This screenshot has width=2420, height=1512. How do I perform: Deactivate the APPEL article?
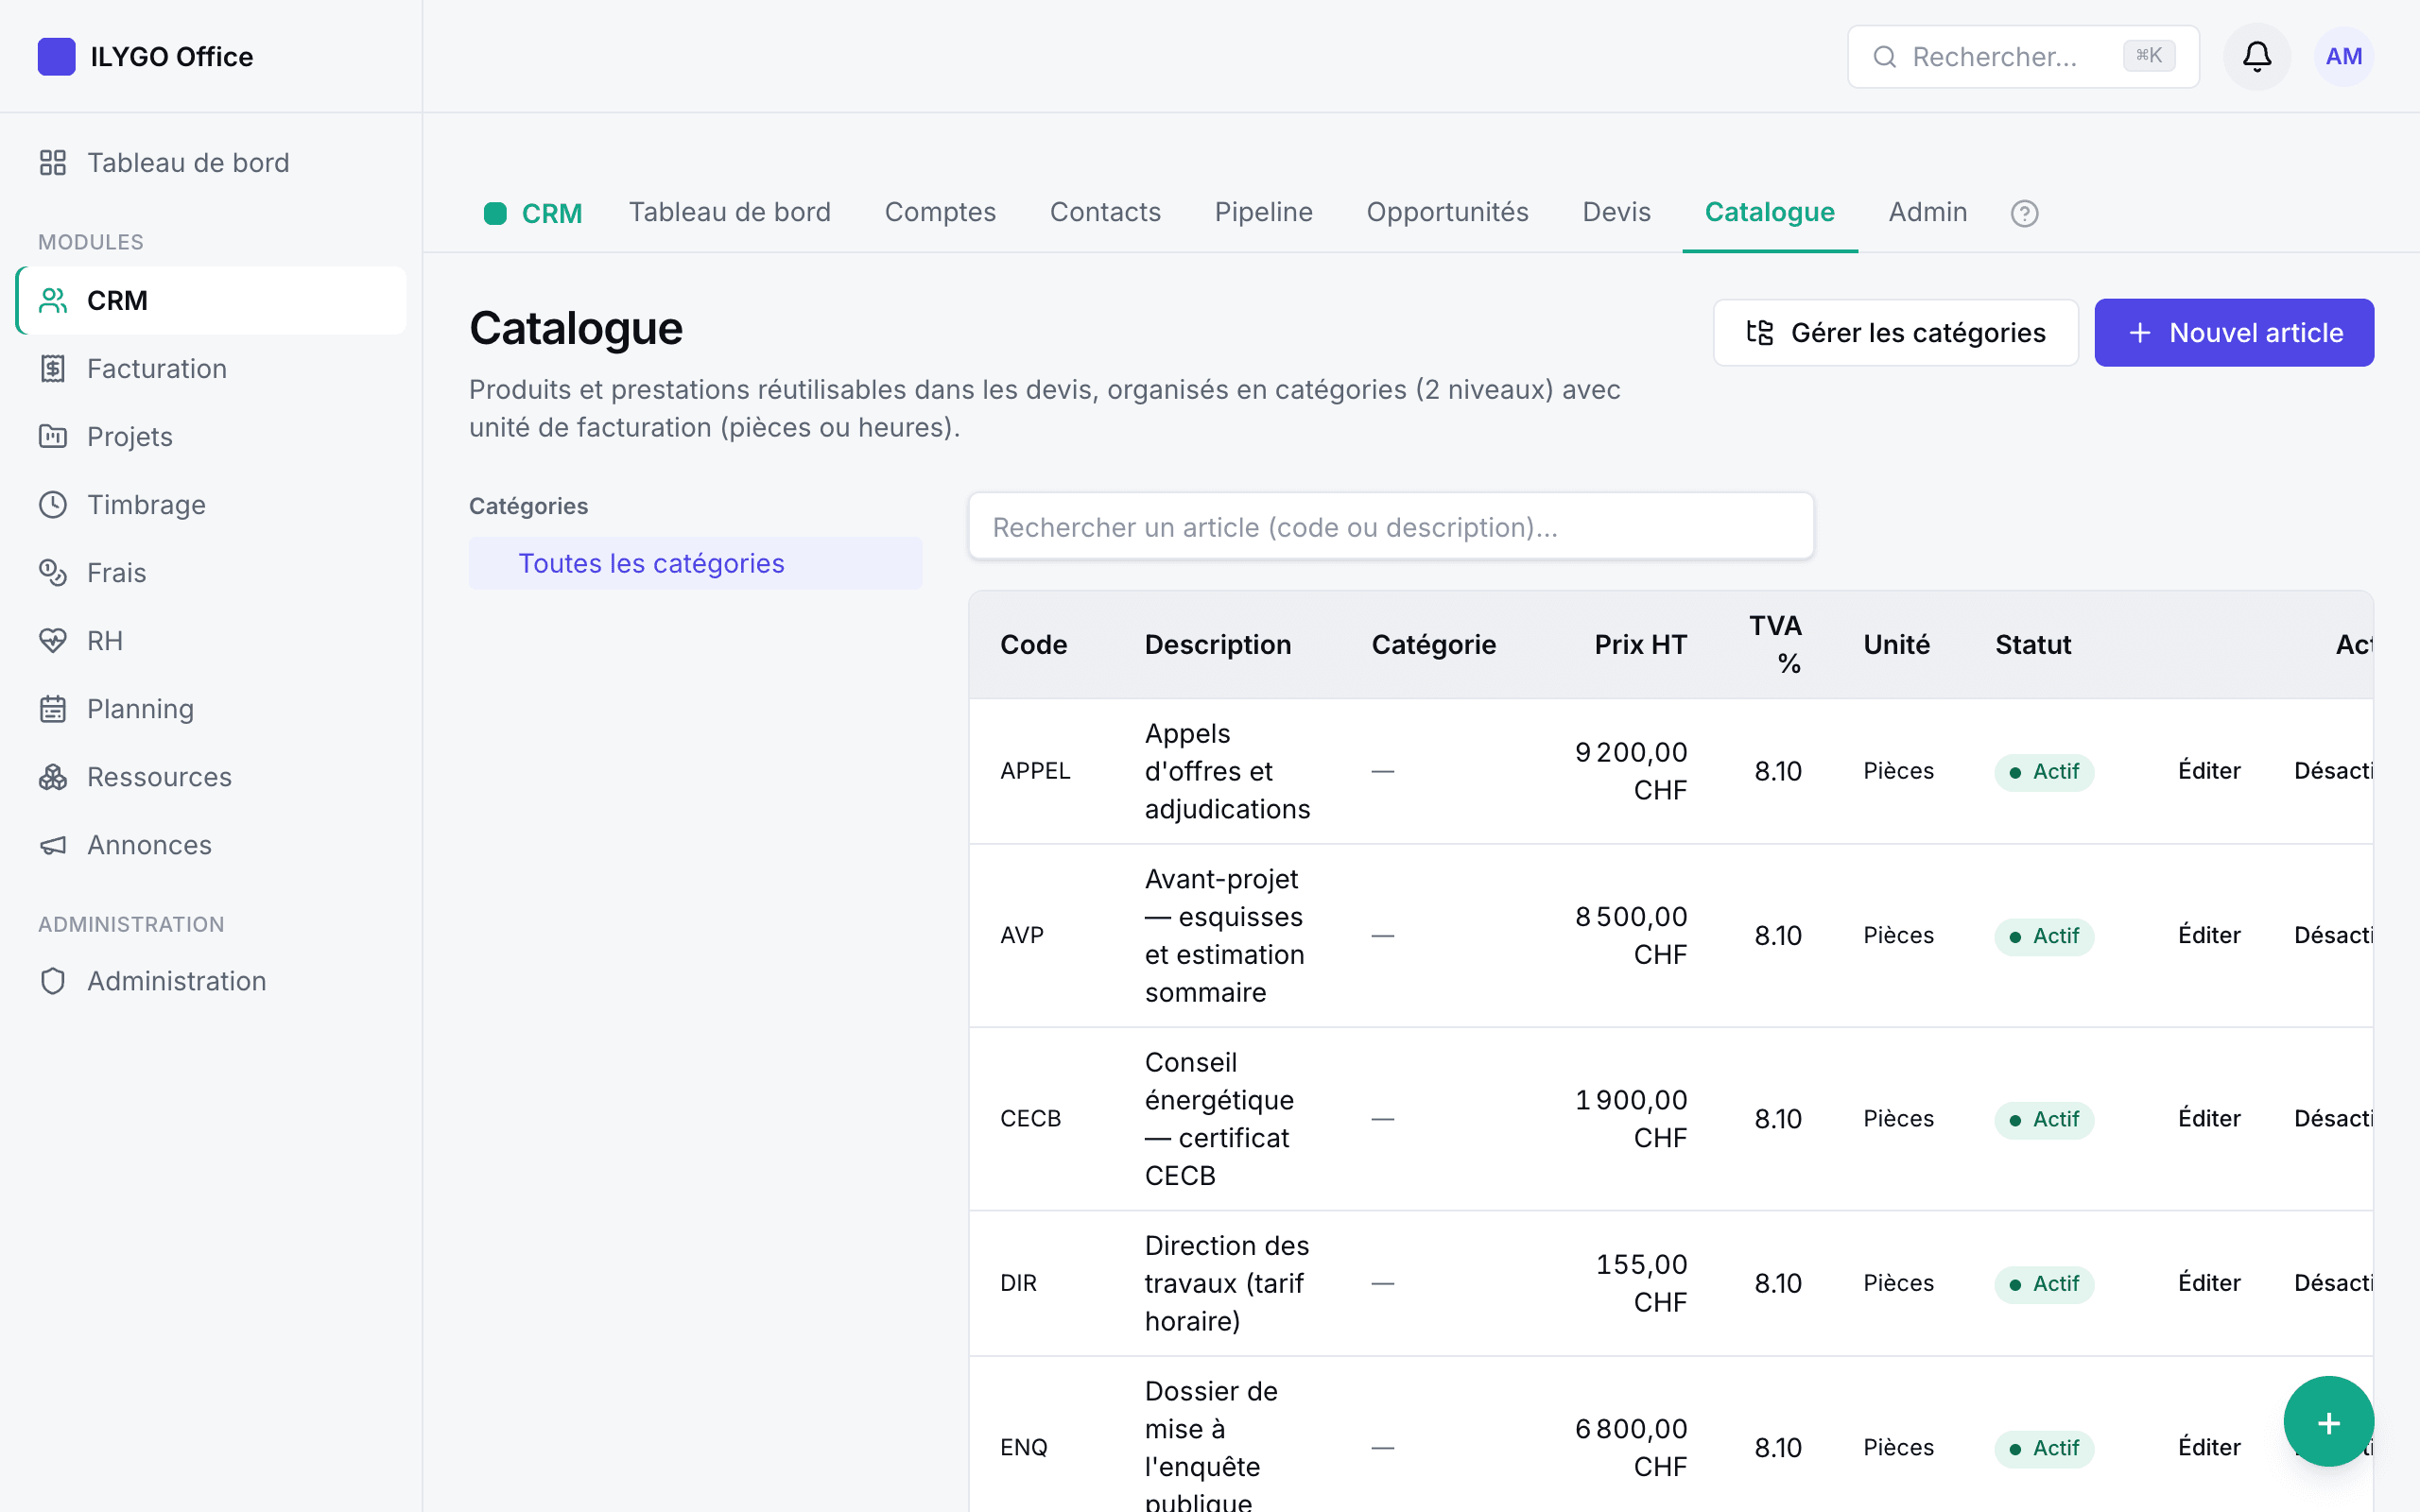2333,771
